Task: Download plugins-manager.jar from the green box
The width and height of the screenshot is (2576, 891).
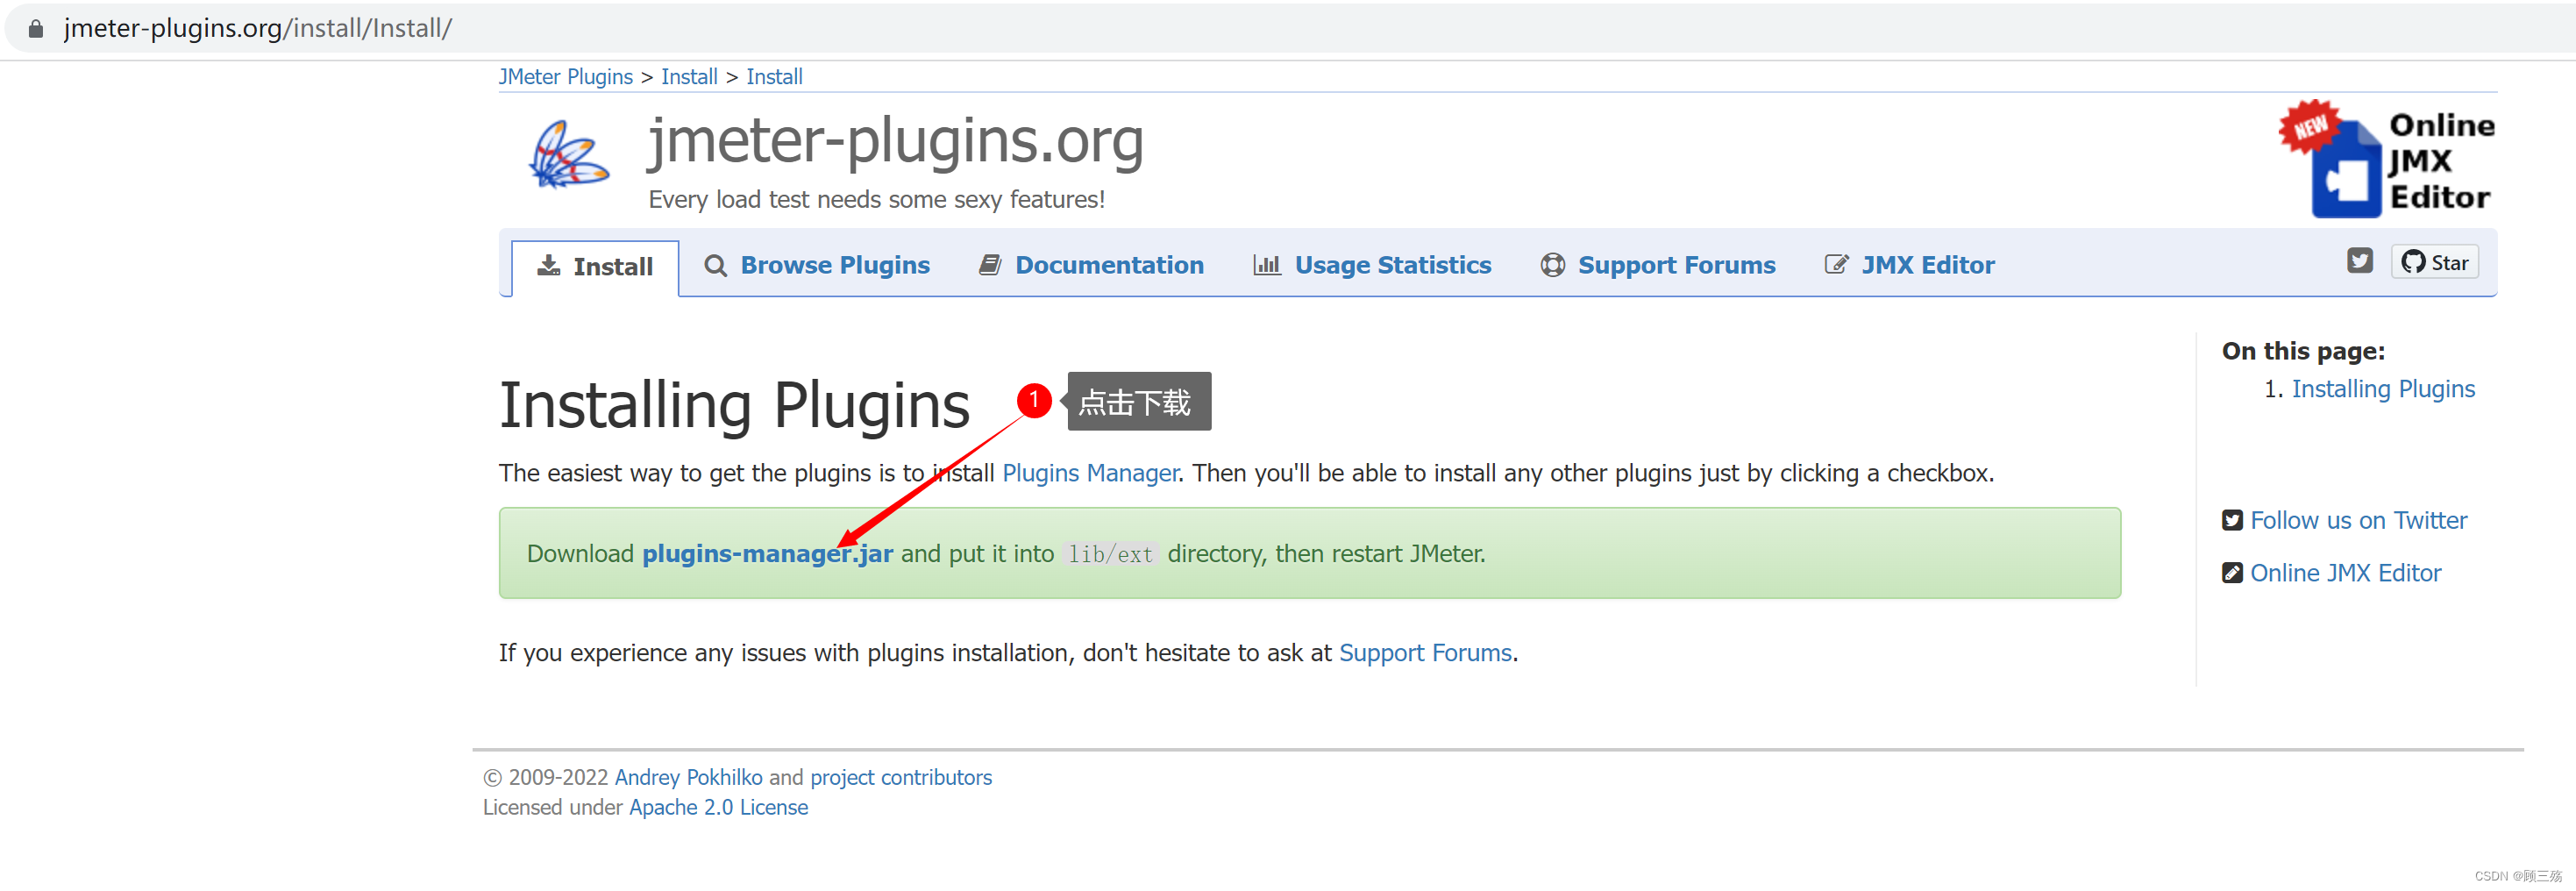Action: point(767,553)
